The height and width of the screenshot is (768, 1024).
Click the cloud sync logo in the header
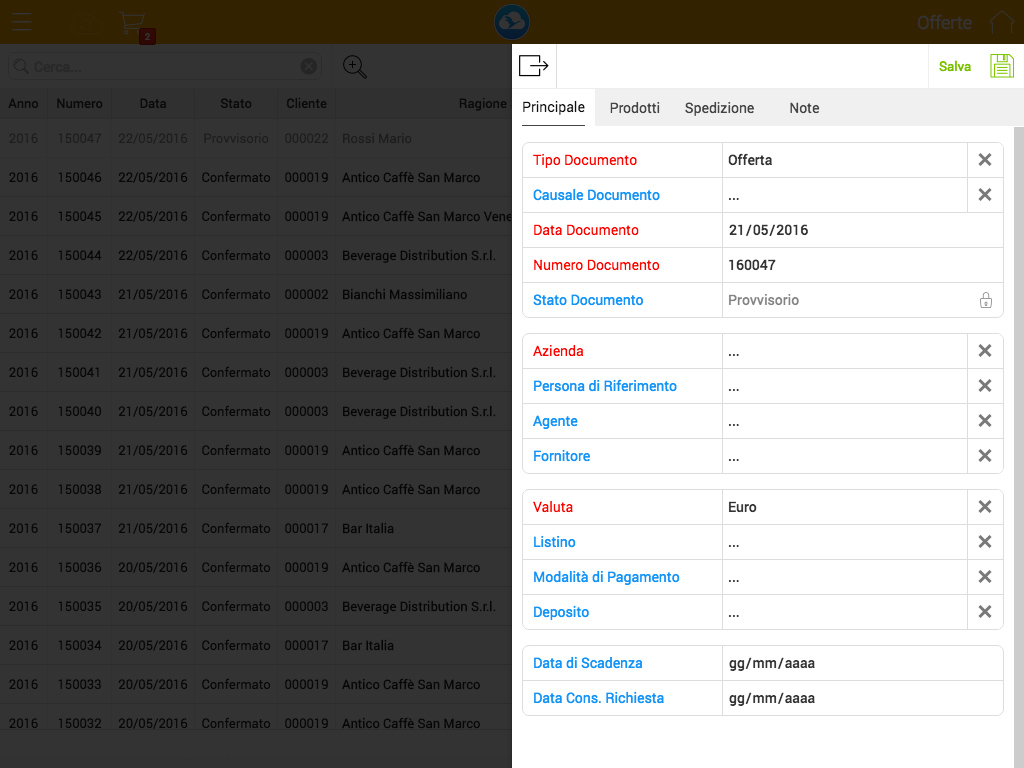pyautogui.click(x=512, y=22)
